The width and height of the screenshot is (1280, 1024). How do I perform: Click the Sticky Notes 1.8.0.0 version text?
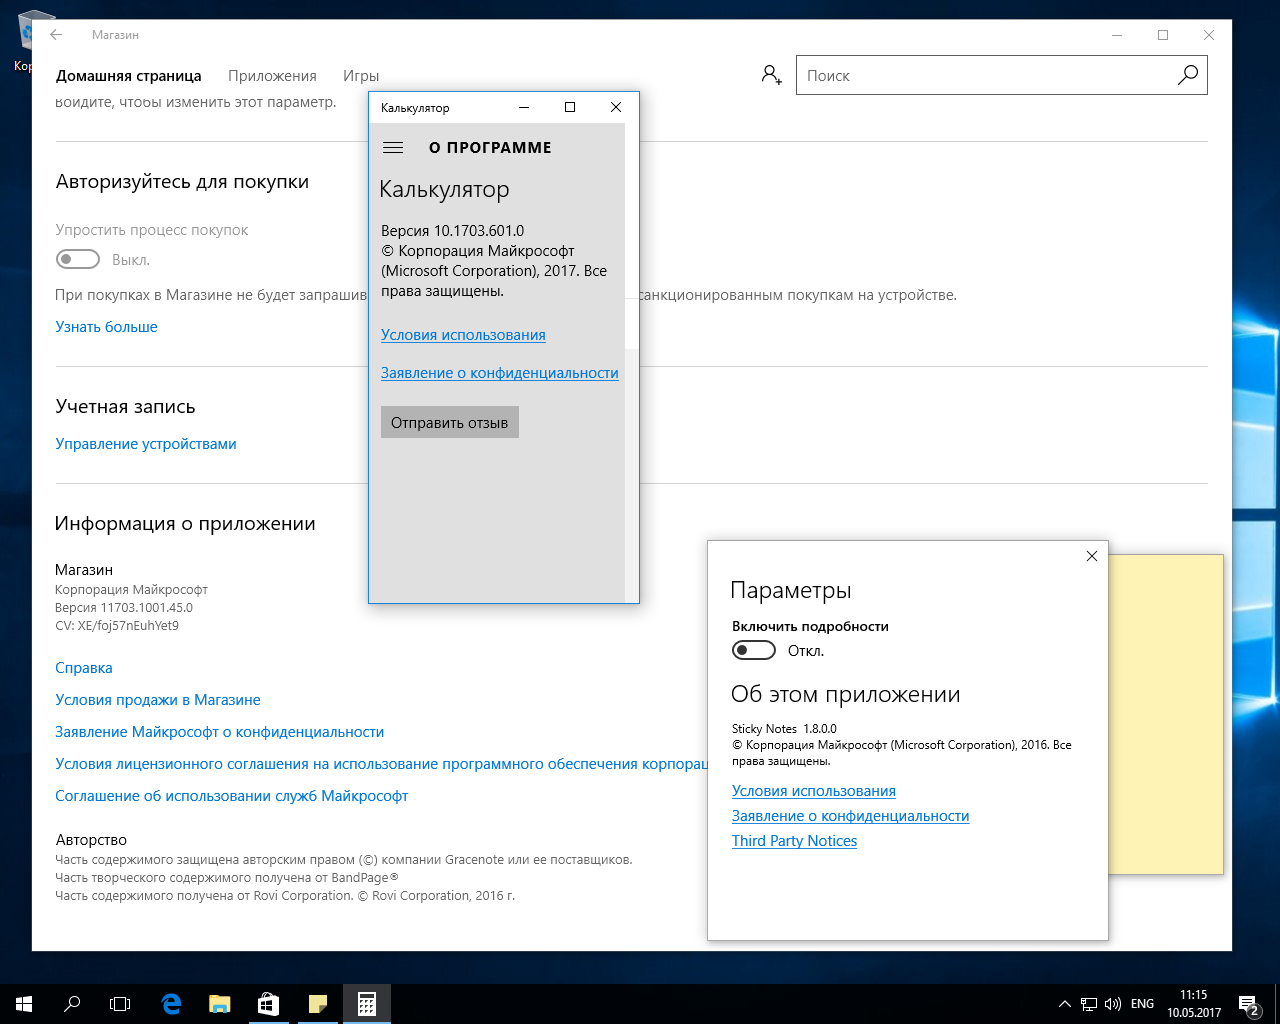[785, 729]
